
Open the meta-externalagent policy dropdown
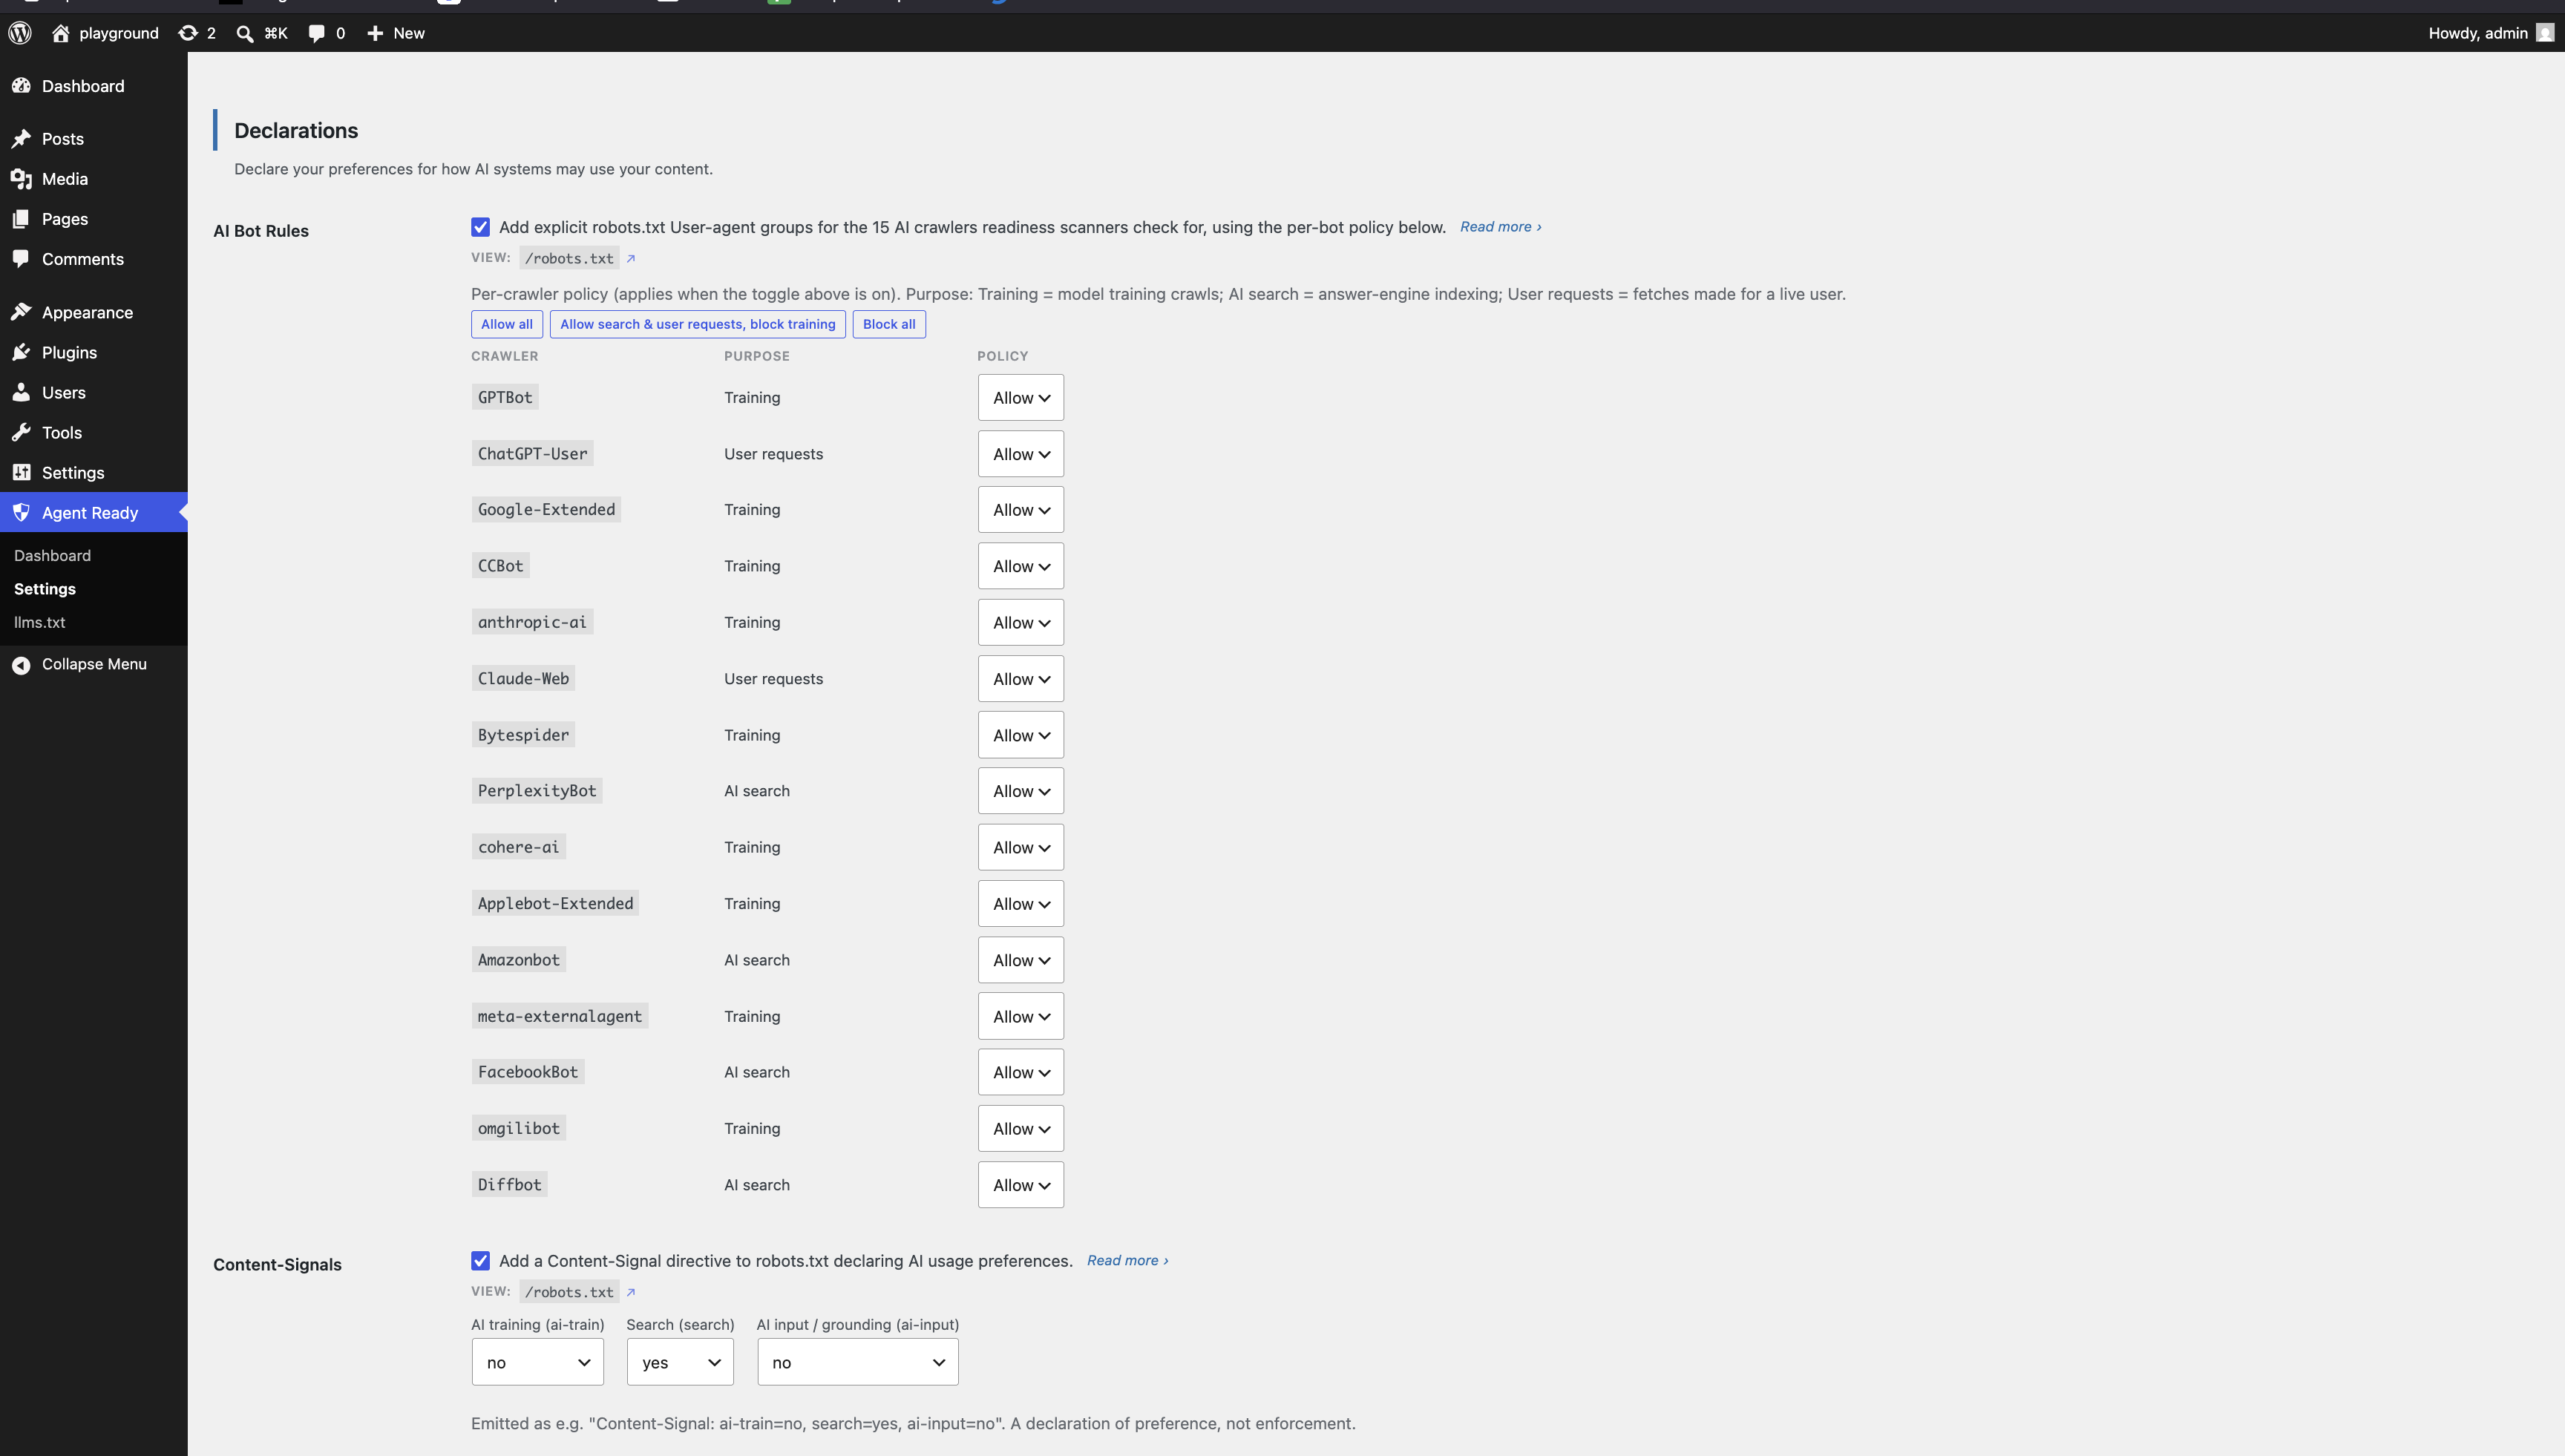click(1021, 1016)
